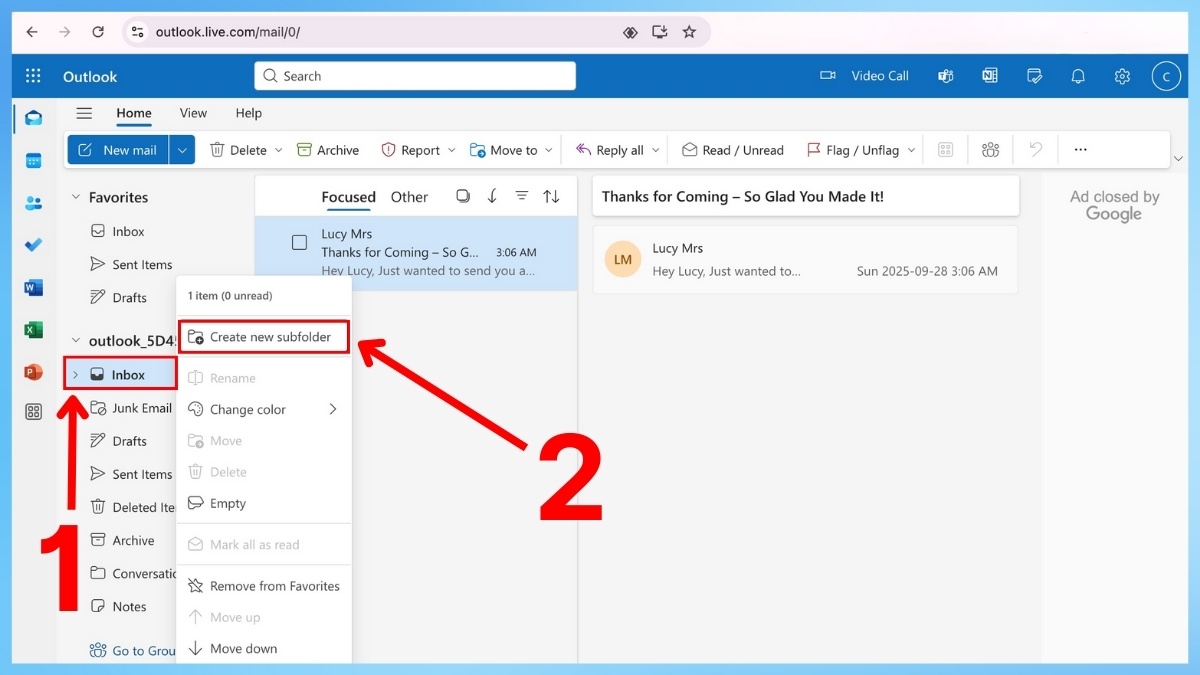Collapse the Favorites section
Image resolution: width=1200 pixels, height=675 pixels.
click(x=75, y=198)
